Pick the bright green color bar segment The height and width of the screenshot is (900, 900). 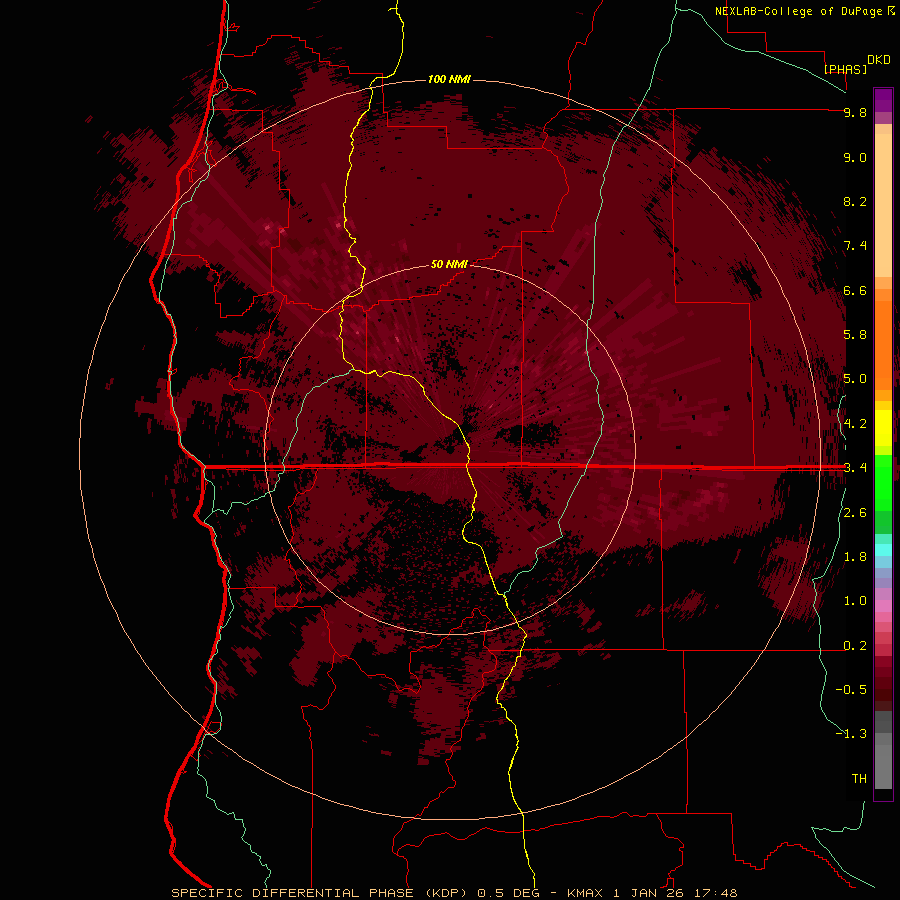click(883, 483)
